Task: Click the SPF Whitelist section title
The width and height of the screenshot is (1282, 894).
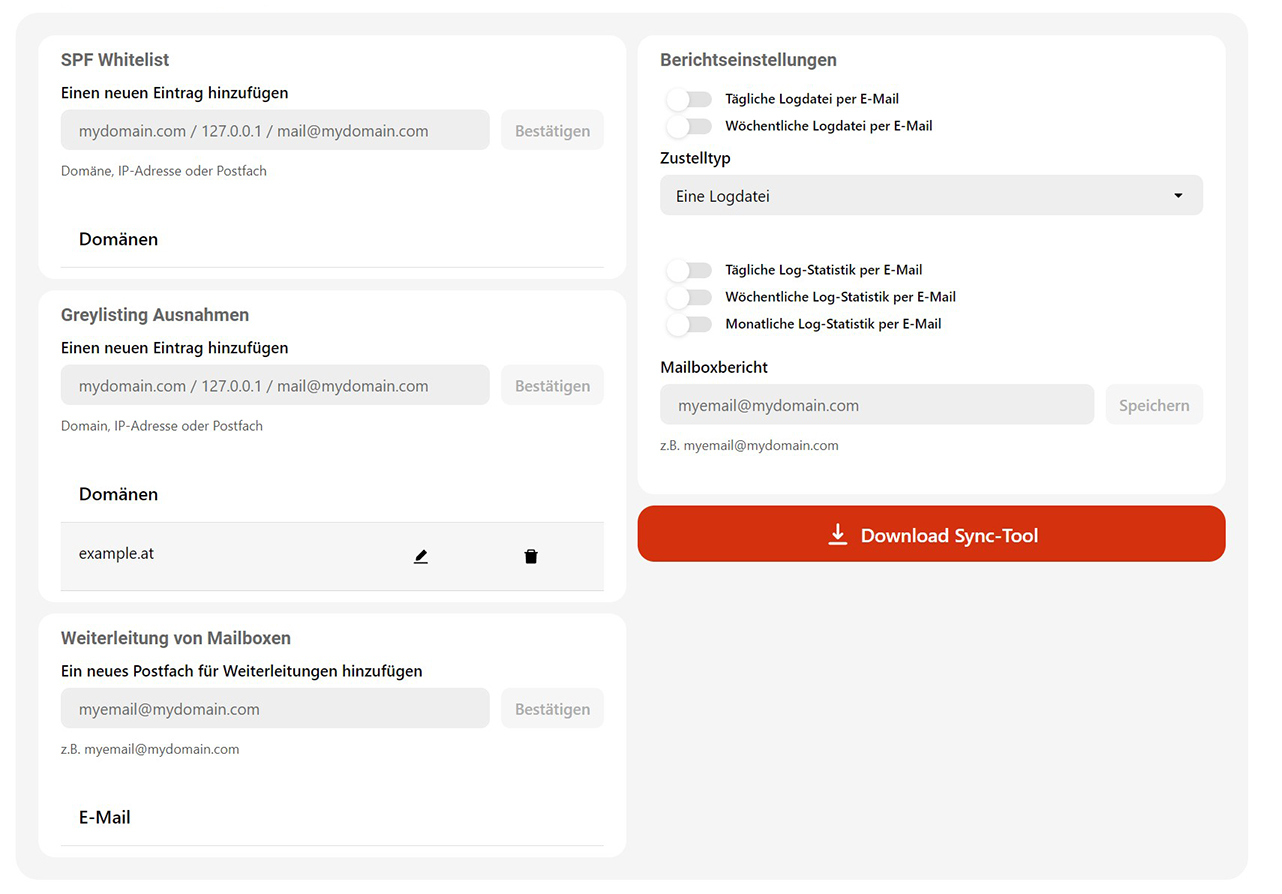Action: click(115, 60)
